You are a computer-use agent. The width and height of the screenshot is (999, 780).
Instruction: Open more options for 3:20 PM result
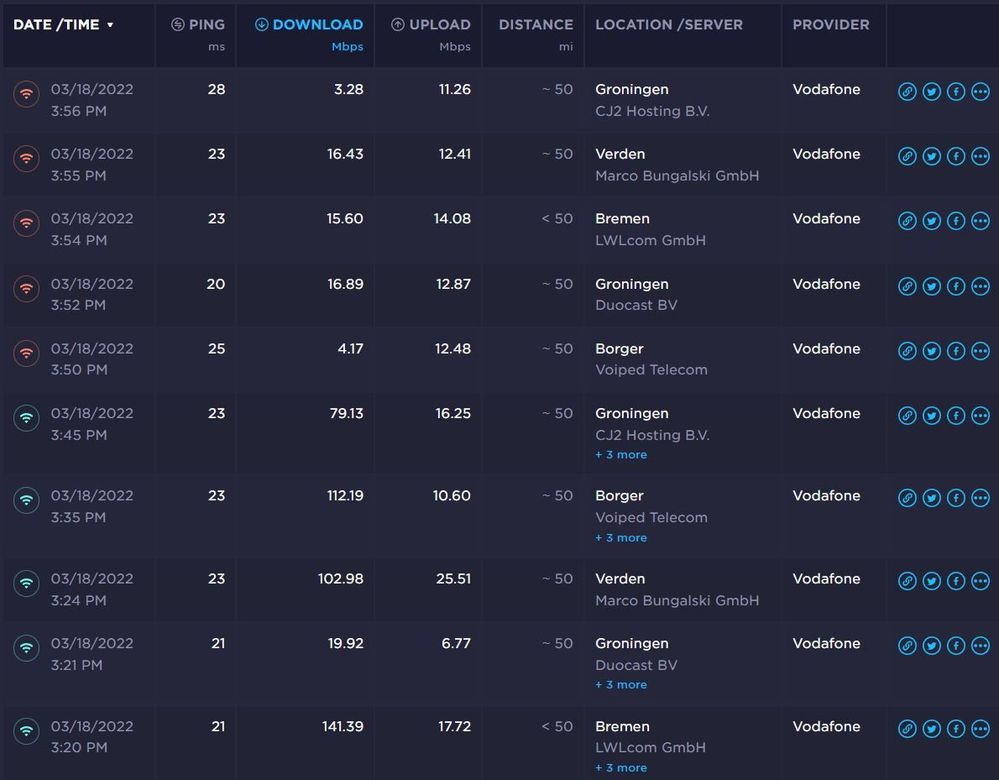(x=981, y=728)
